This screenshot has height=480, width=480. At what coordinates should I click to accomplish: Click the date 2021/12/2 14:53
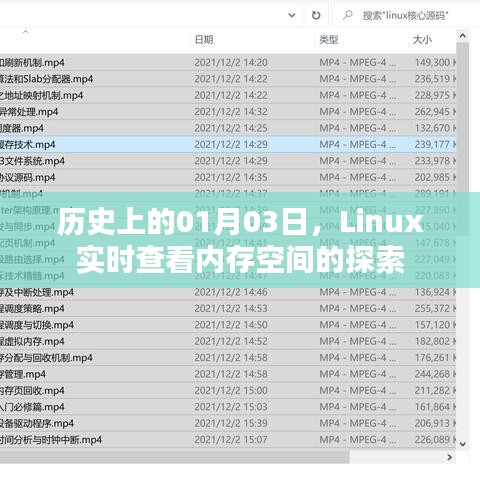(231, 309)
